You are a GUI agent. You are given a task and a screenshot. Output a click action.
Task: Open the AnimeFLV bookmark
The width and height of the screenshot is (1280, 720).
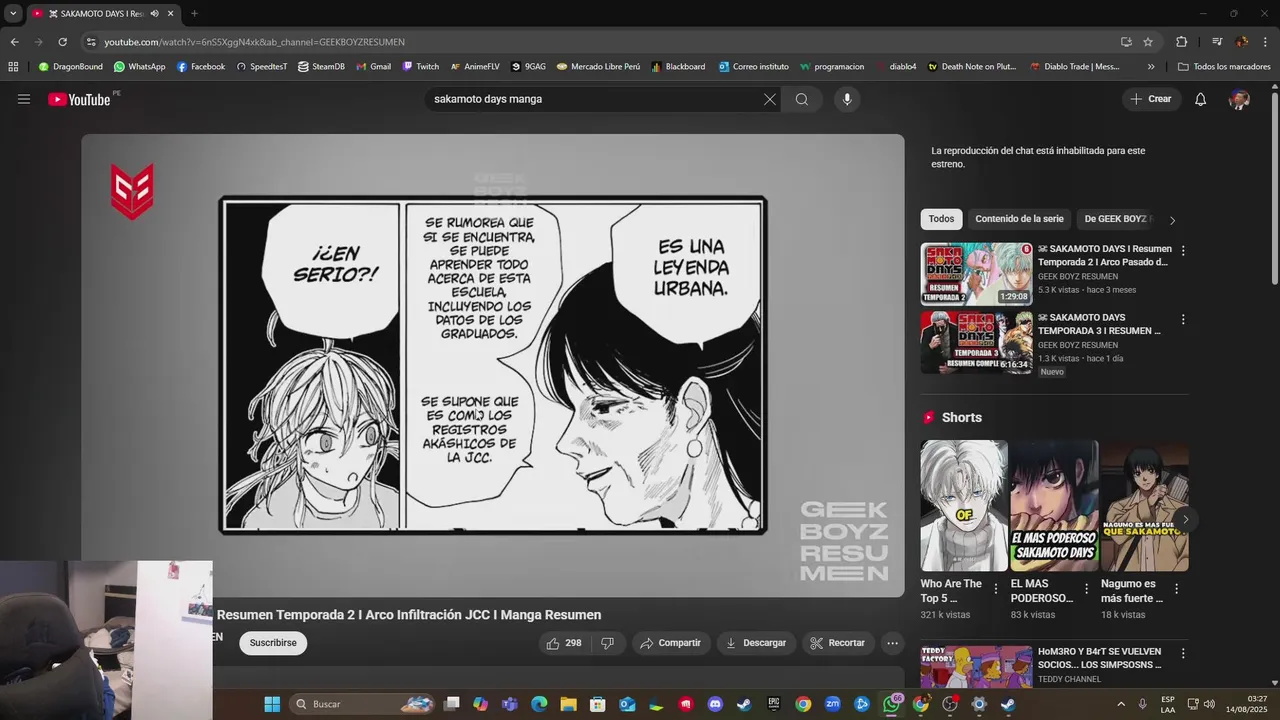click(x=475, y=67)
